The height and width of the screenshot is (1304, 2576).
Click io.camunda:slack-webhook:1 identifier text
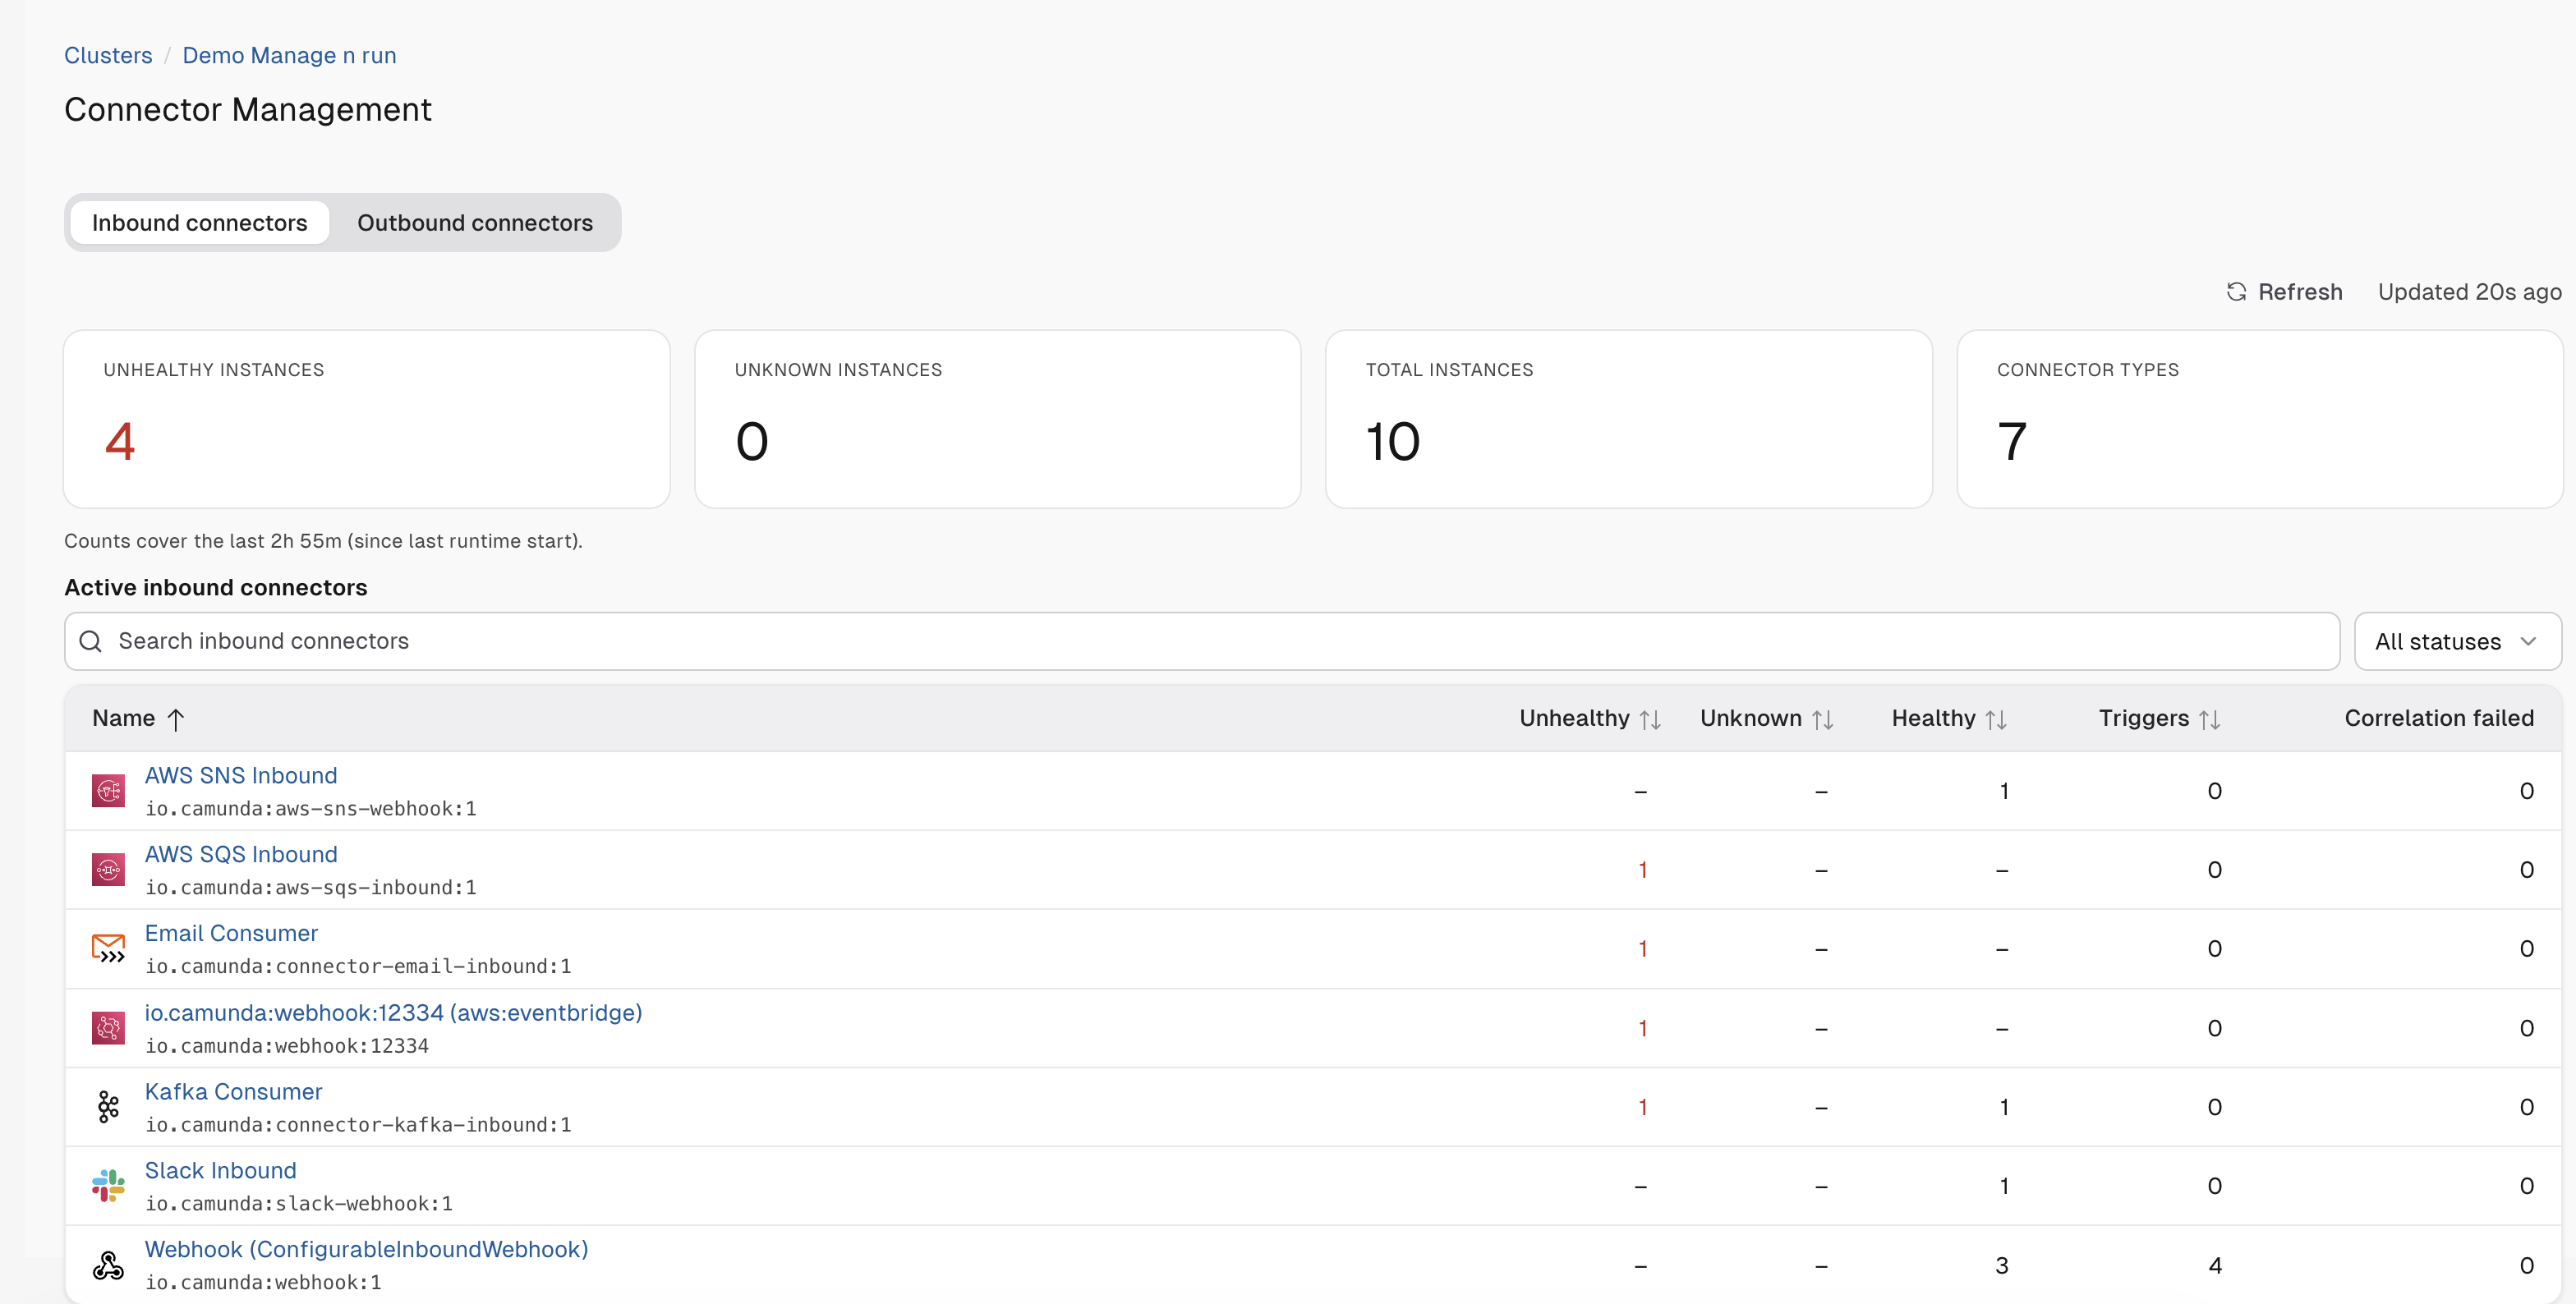coord(299,1204)
